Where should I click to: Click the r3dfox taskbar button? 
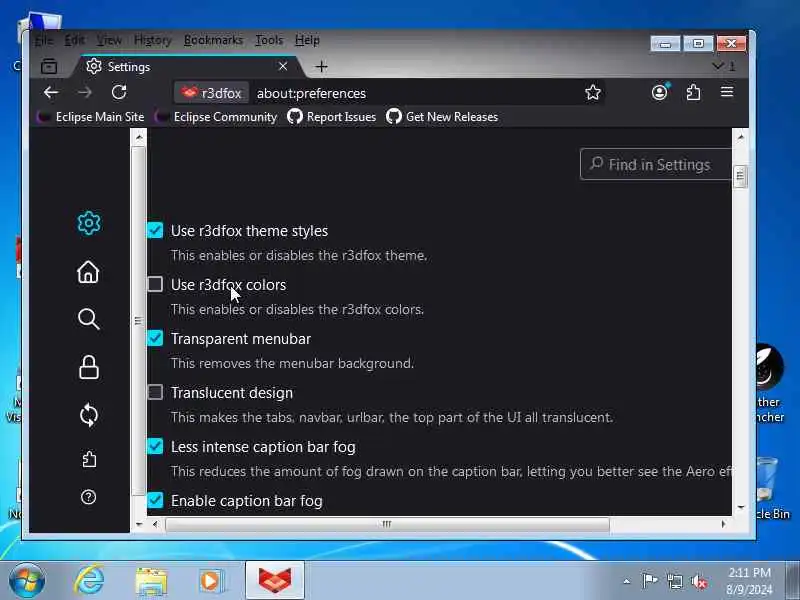pos(275,580)
